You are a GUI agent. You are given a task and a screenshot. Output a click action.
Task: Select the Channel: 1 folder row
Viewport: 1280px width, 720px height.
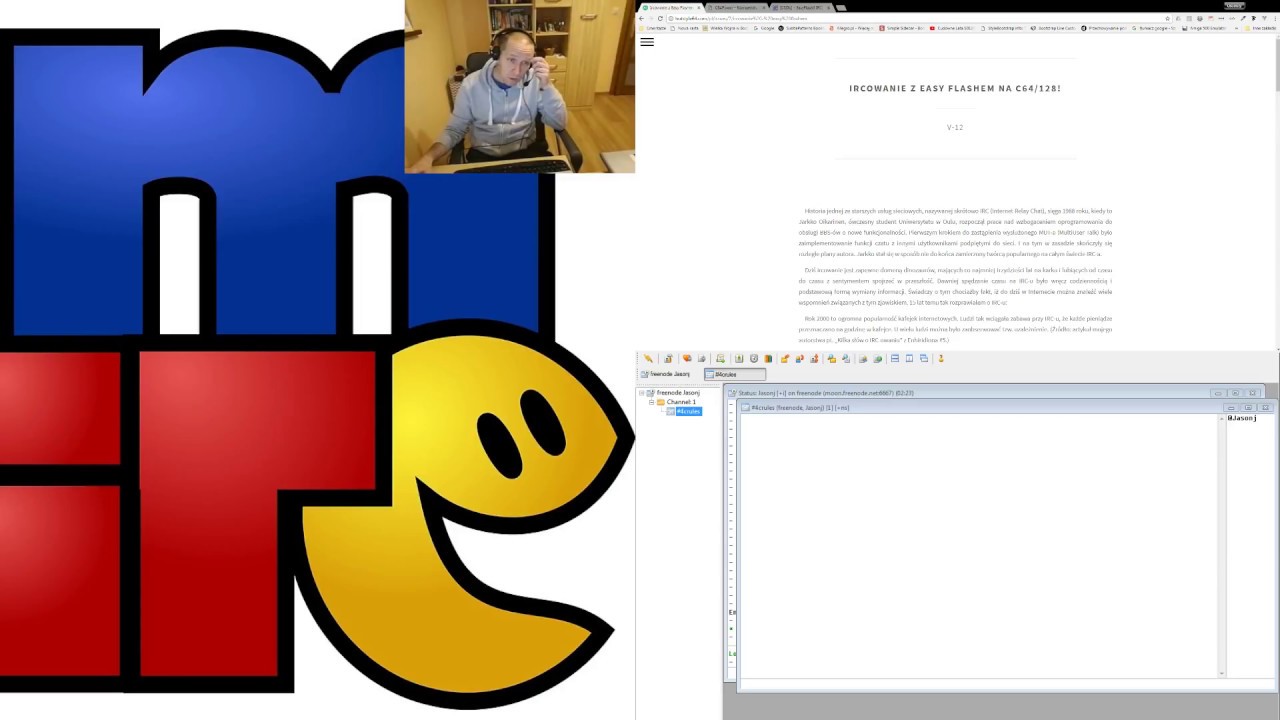[681, 402]
